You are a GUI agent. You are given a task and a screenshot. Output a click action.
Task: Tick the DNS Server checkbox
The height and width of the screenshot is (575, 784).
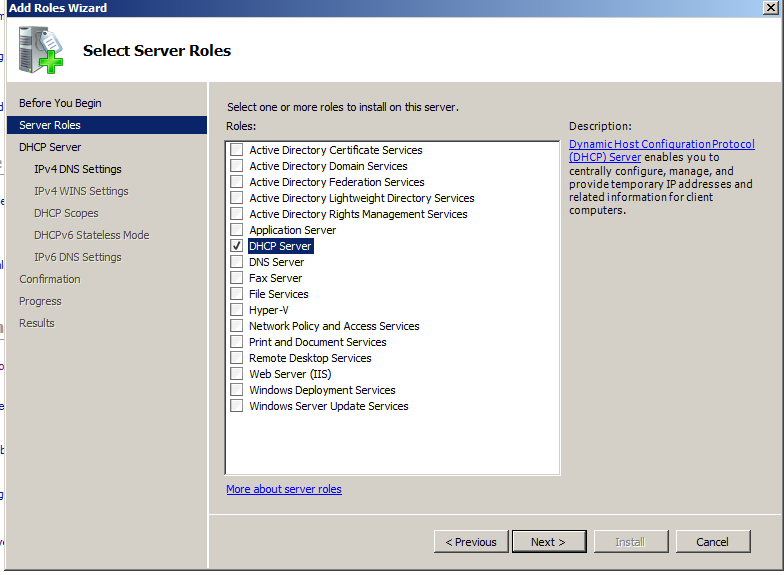coord(236,262)
